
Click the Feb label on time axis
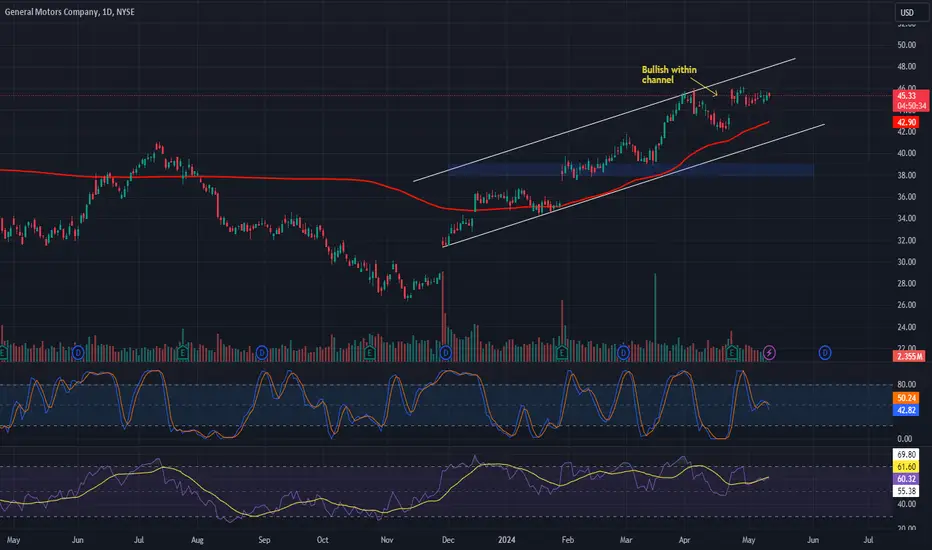568,540
